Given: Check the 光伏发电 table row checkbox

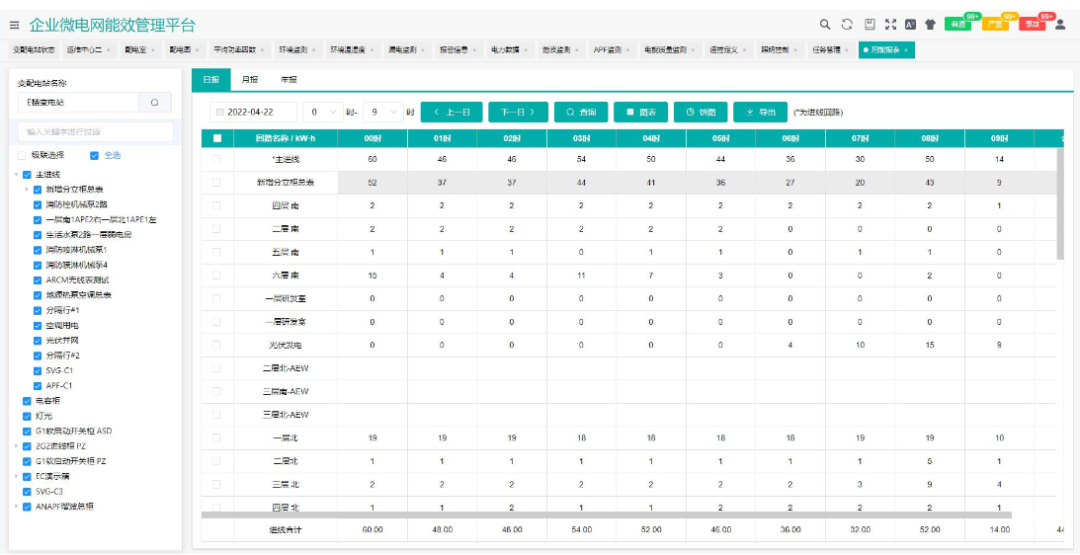Looking at the screenshot, I should click(218, 344).
